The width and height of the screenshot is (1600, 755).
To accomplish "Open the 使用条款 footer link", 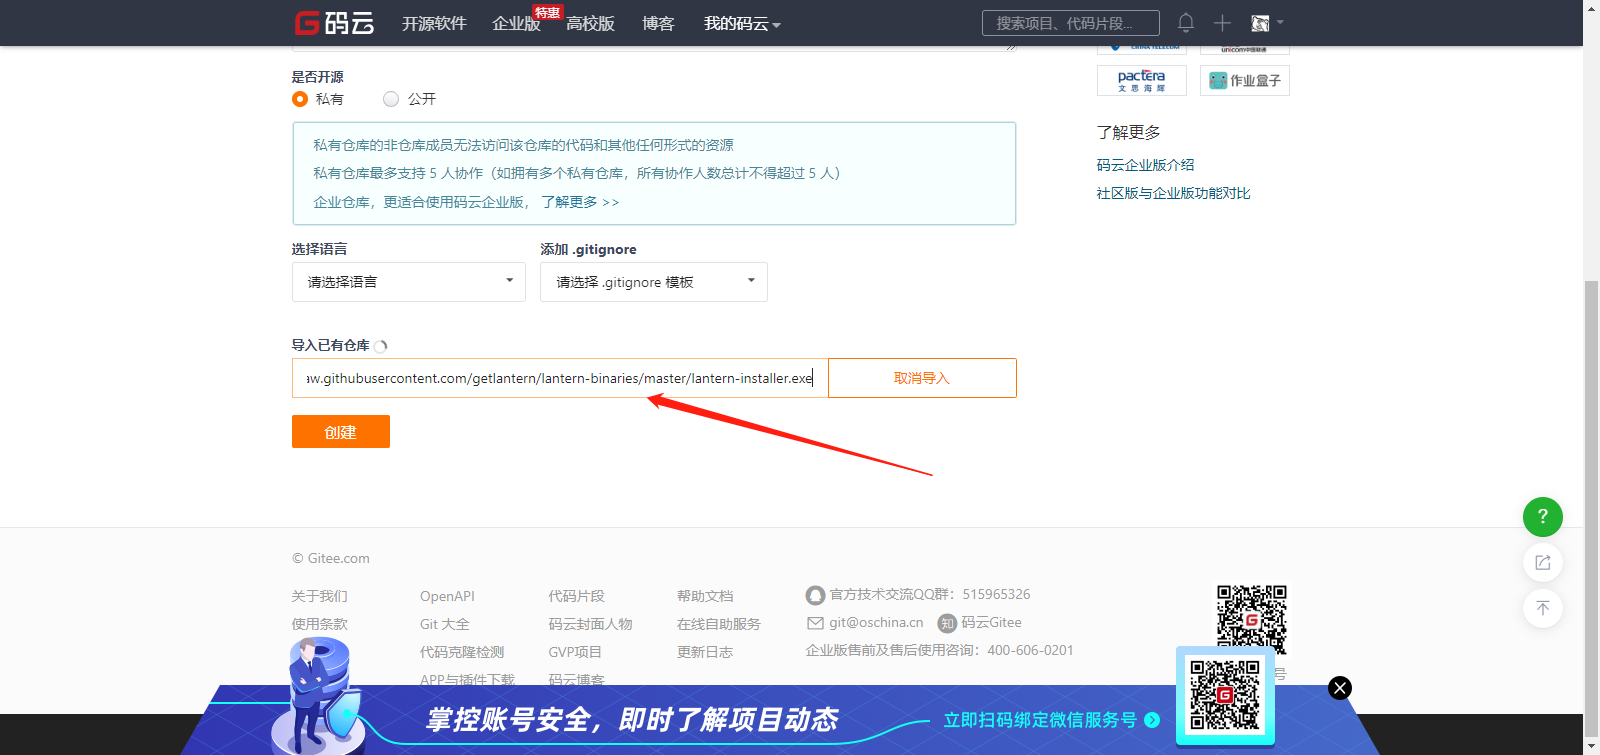I will pyautogui.click(x=320, y=624).
